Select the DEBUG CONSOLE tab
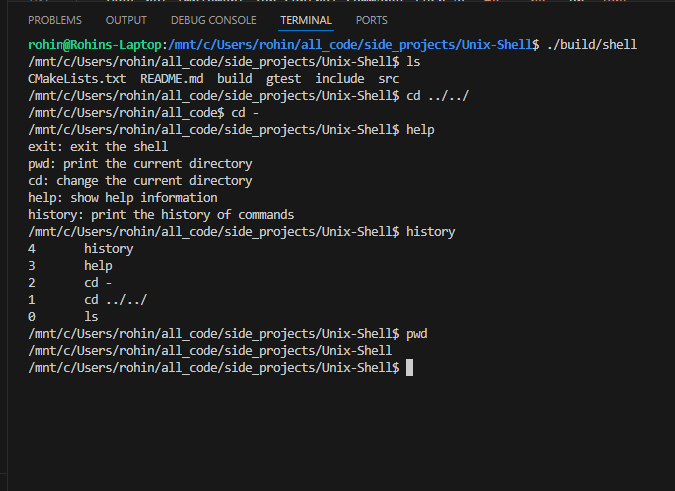This screenshot has height=491, width=675. [214, 20]
